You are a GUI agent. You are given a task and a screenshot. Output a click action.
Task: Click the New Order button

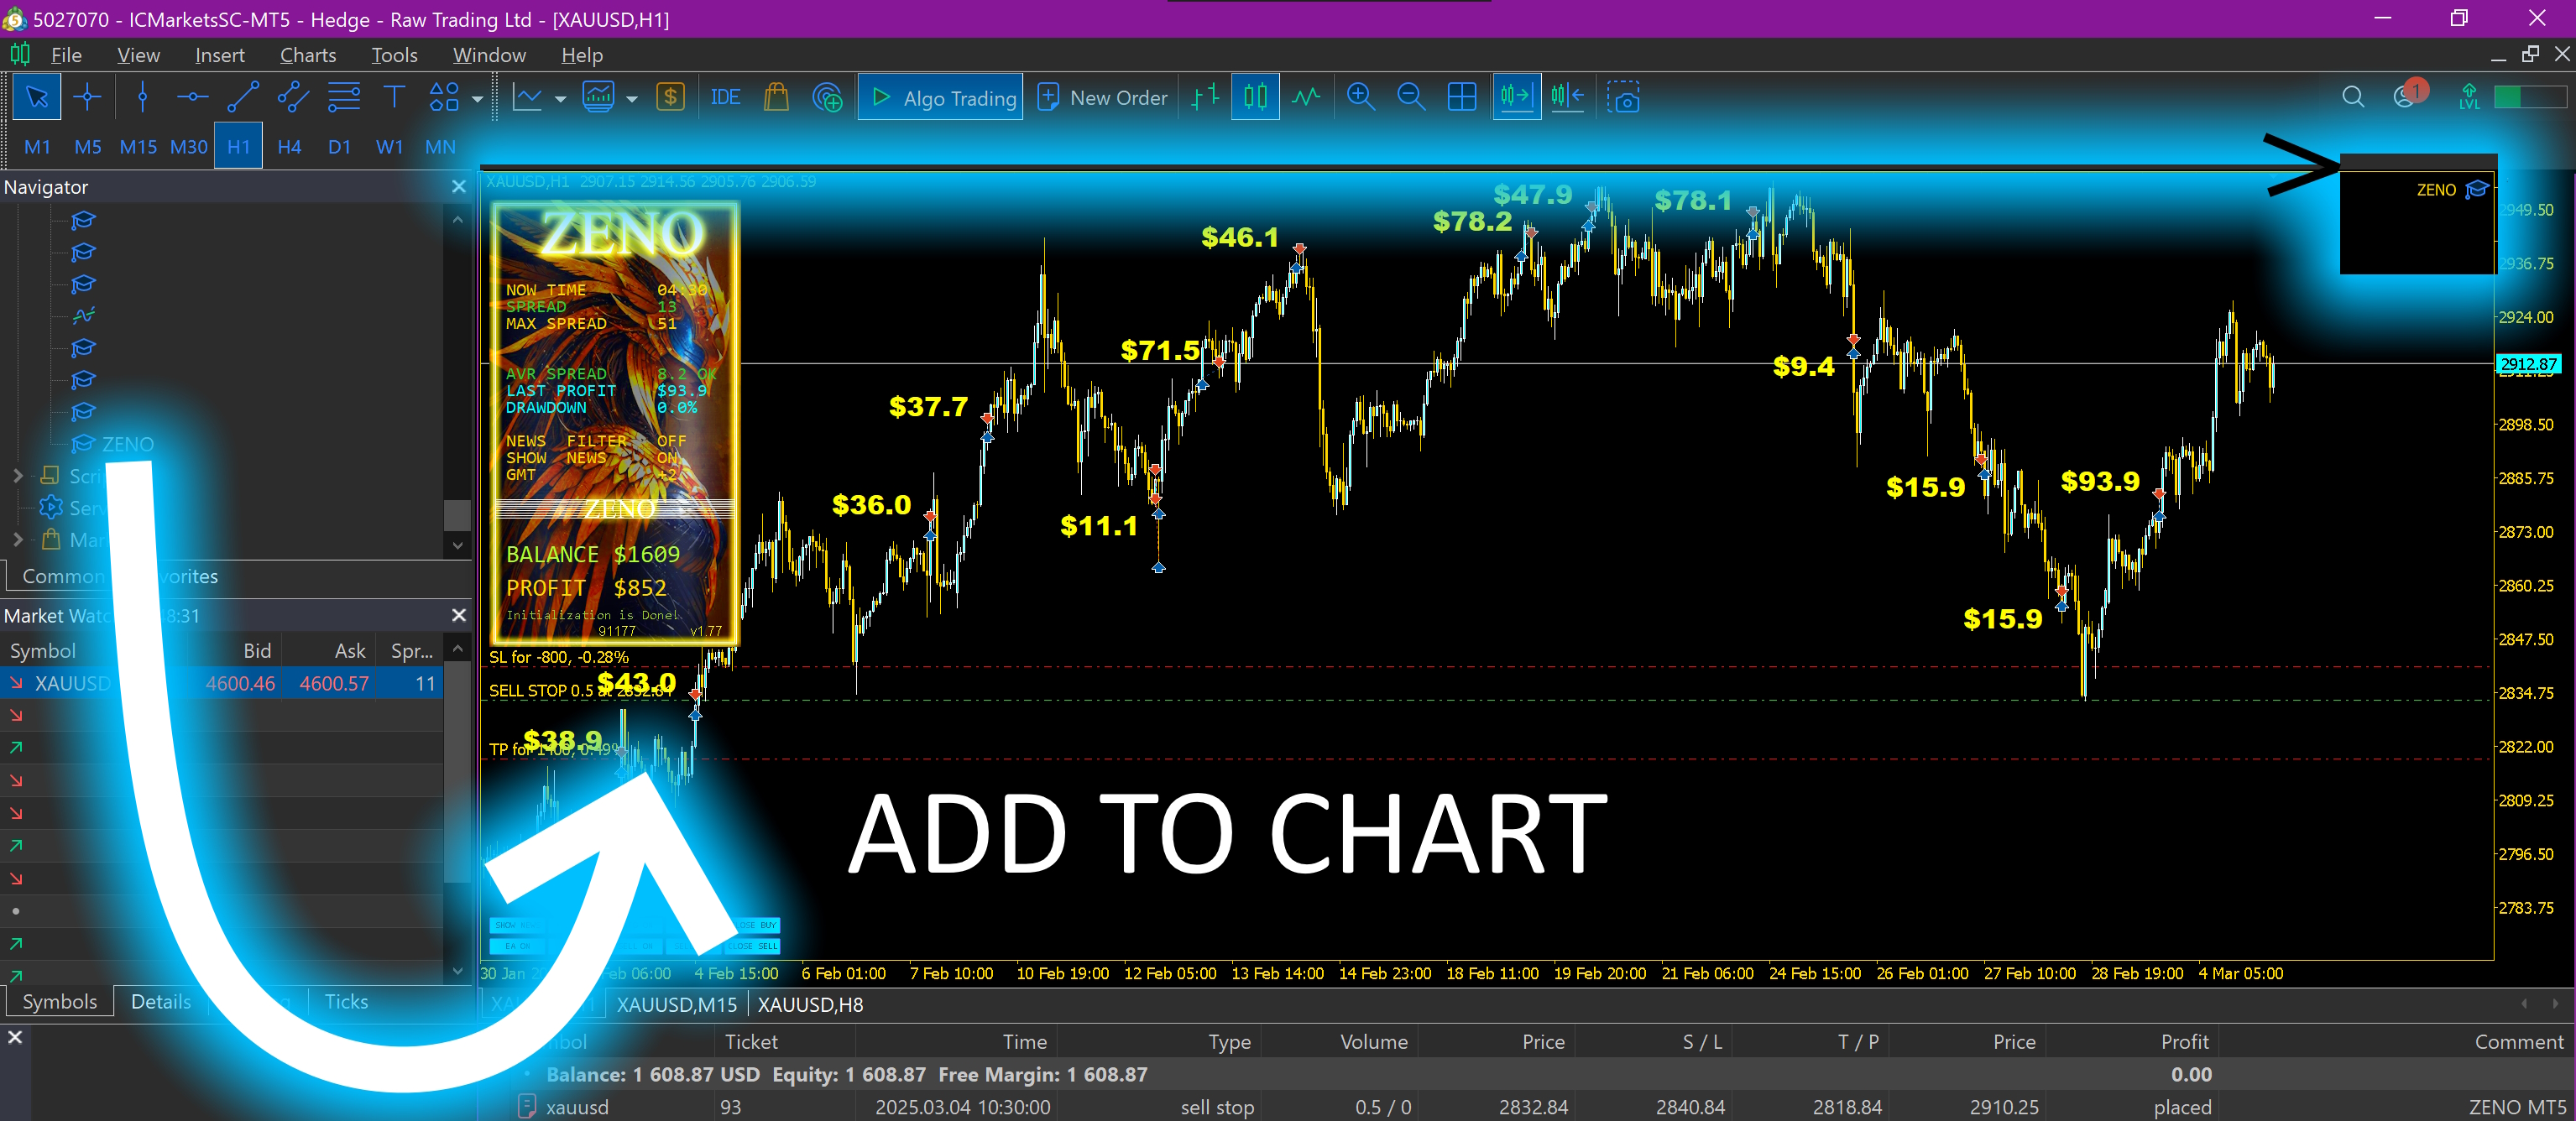(1102, 97)
